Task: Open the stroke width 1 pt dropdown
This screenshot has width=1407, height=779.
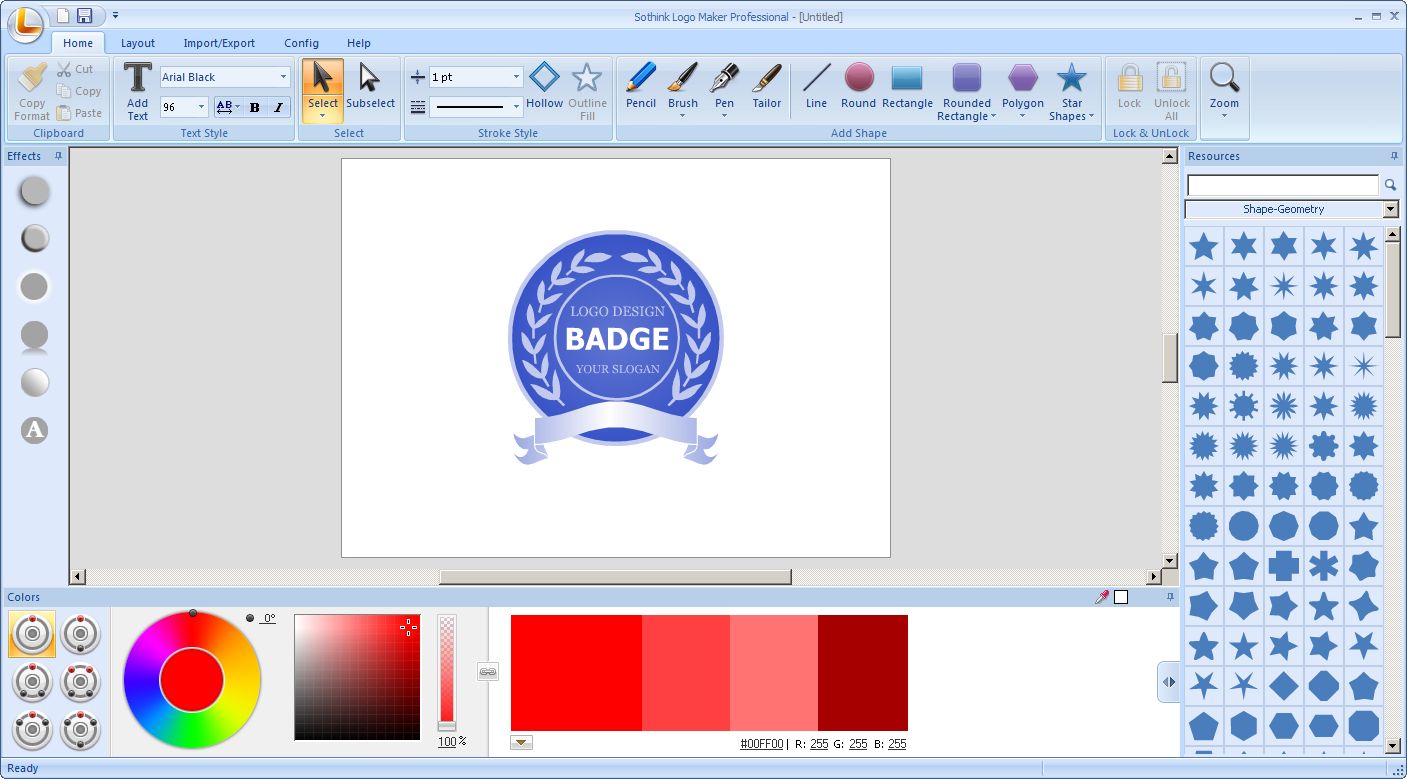Action: pyautogui.click(x=516, y=77)
